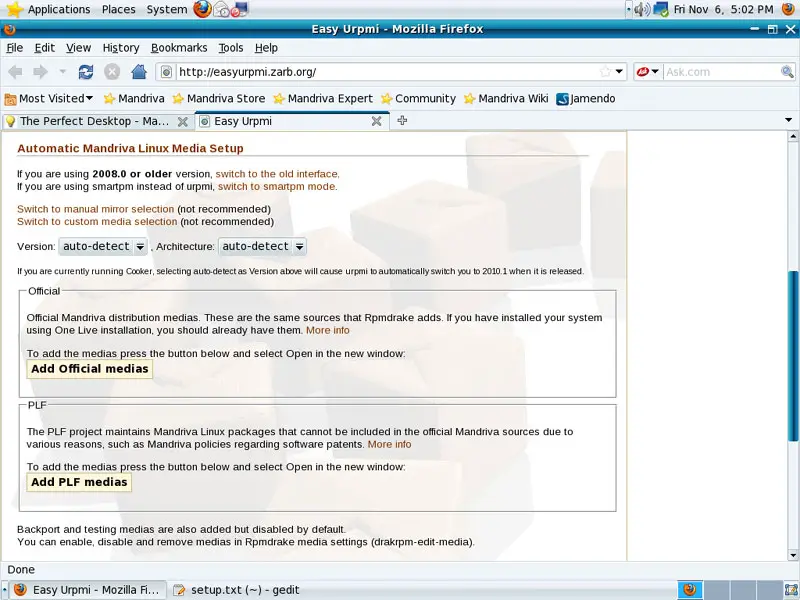Close the Easy Urpmi tab

click(377, 121)
